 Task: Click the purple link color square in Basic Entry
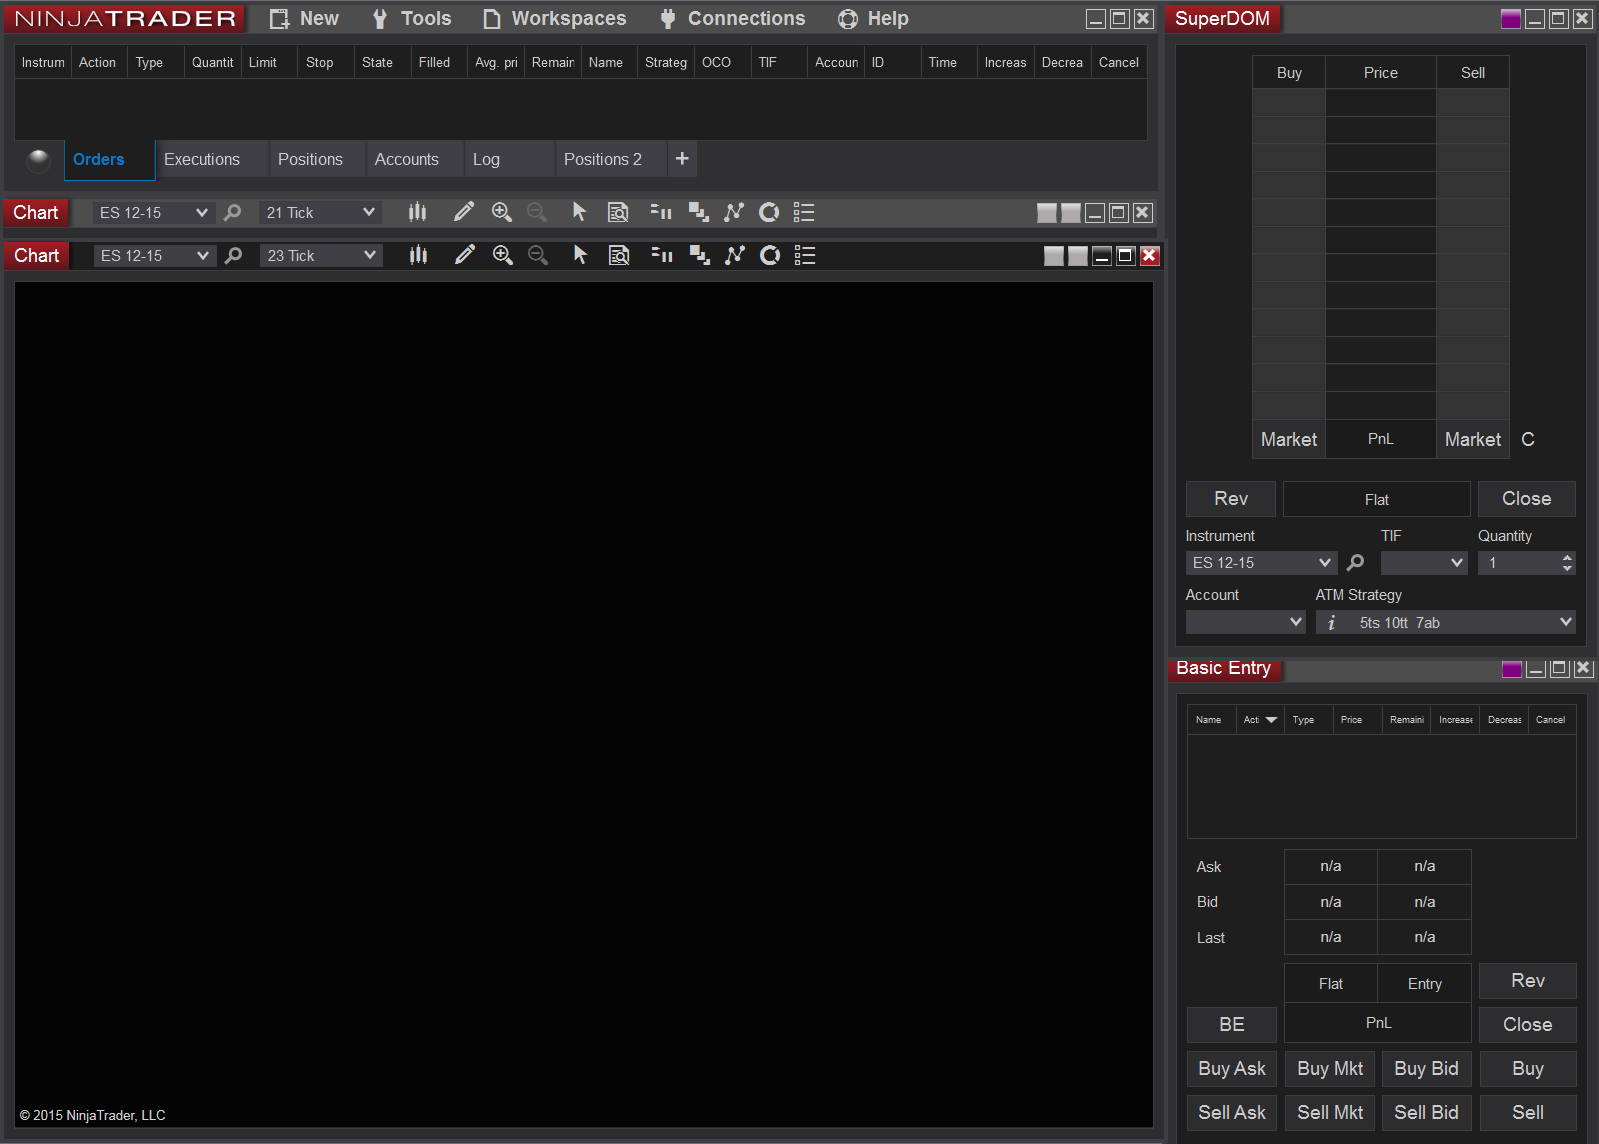coord(1512,669)
